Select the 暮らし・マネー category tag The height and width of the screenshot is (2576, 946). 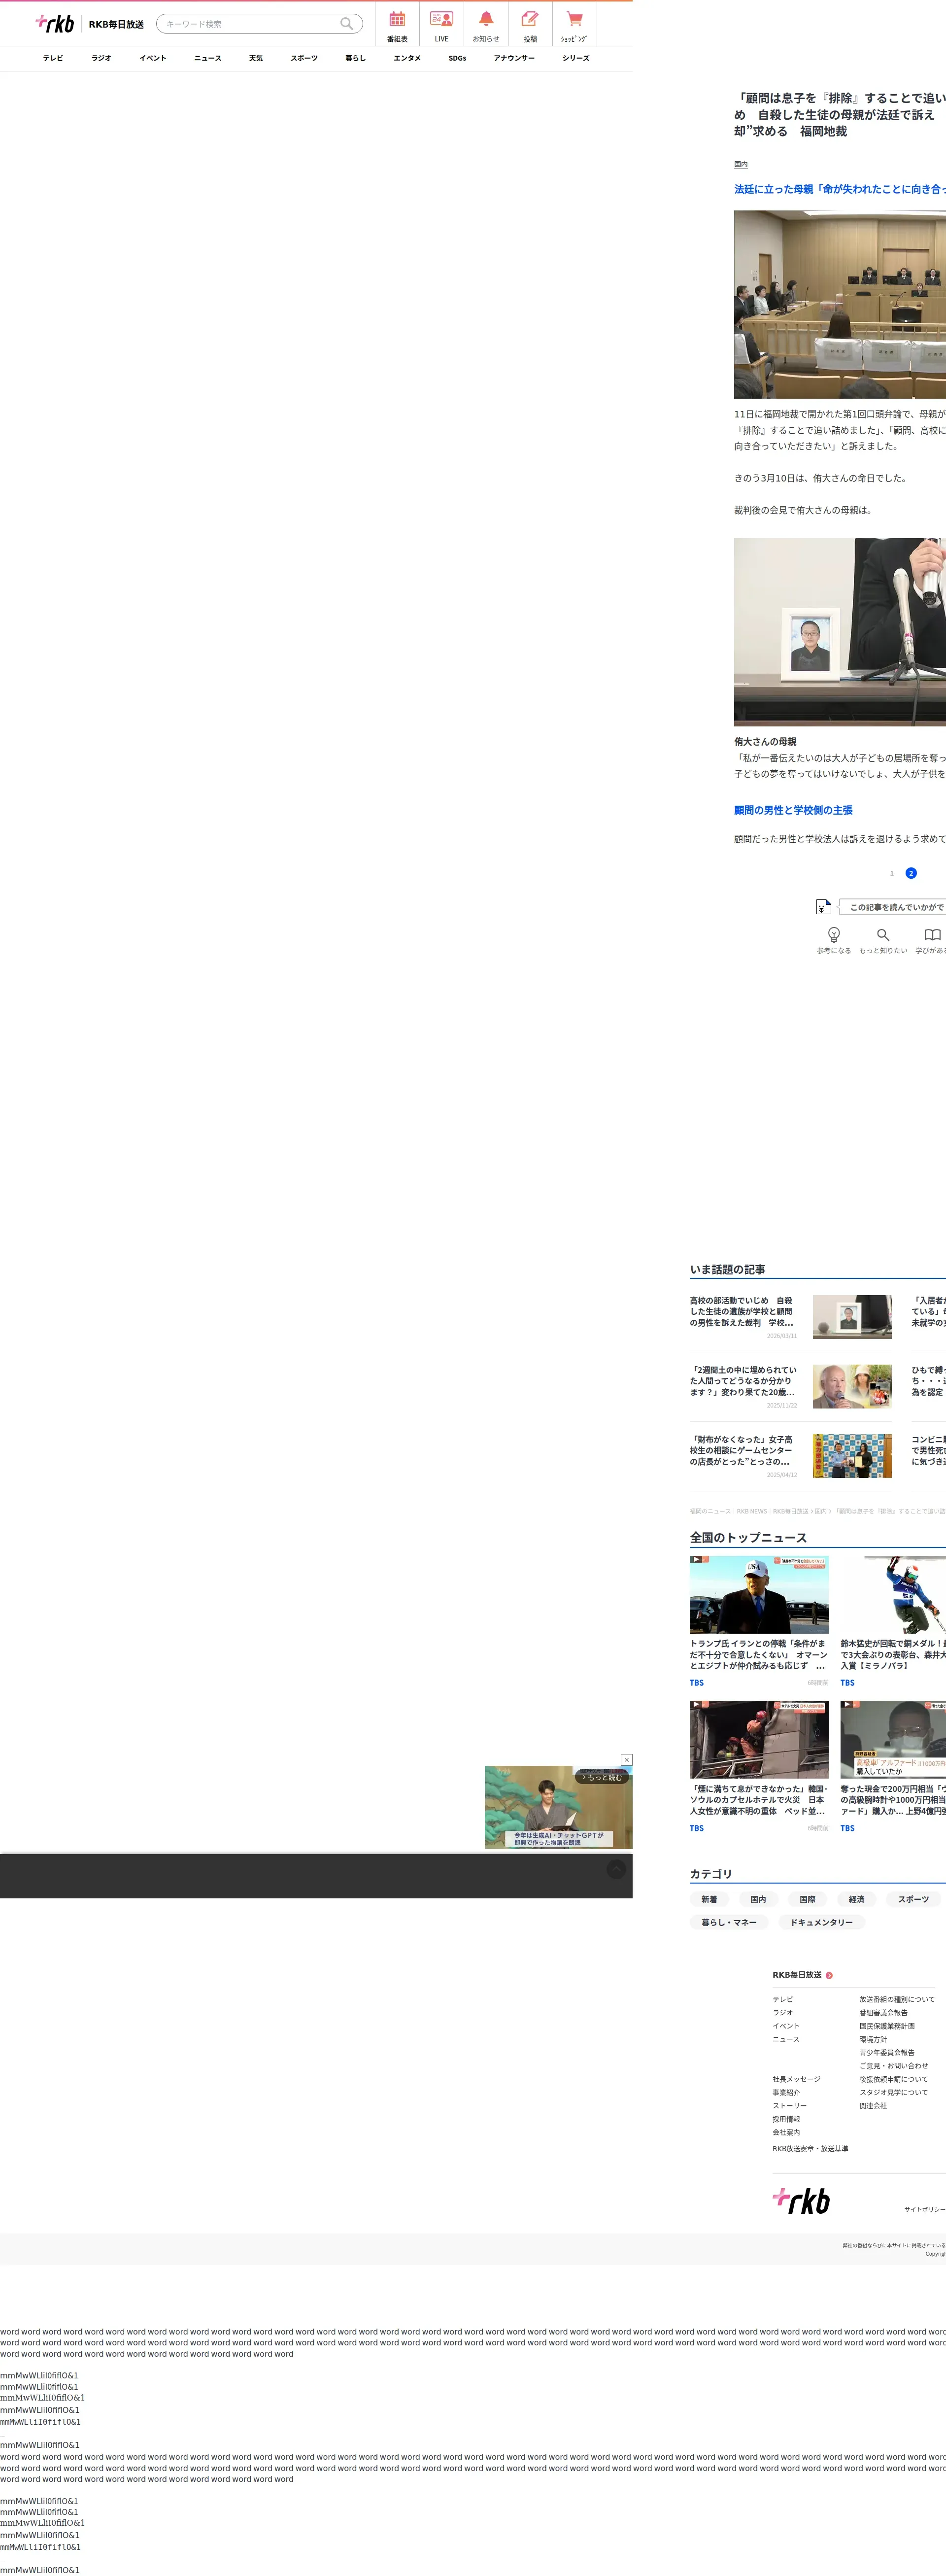coord(728,1922)
